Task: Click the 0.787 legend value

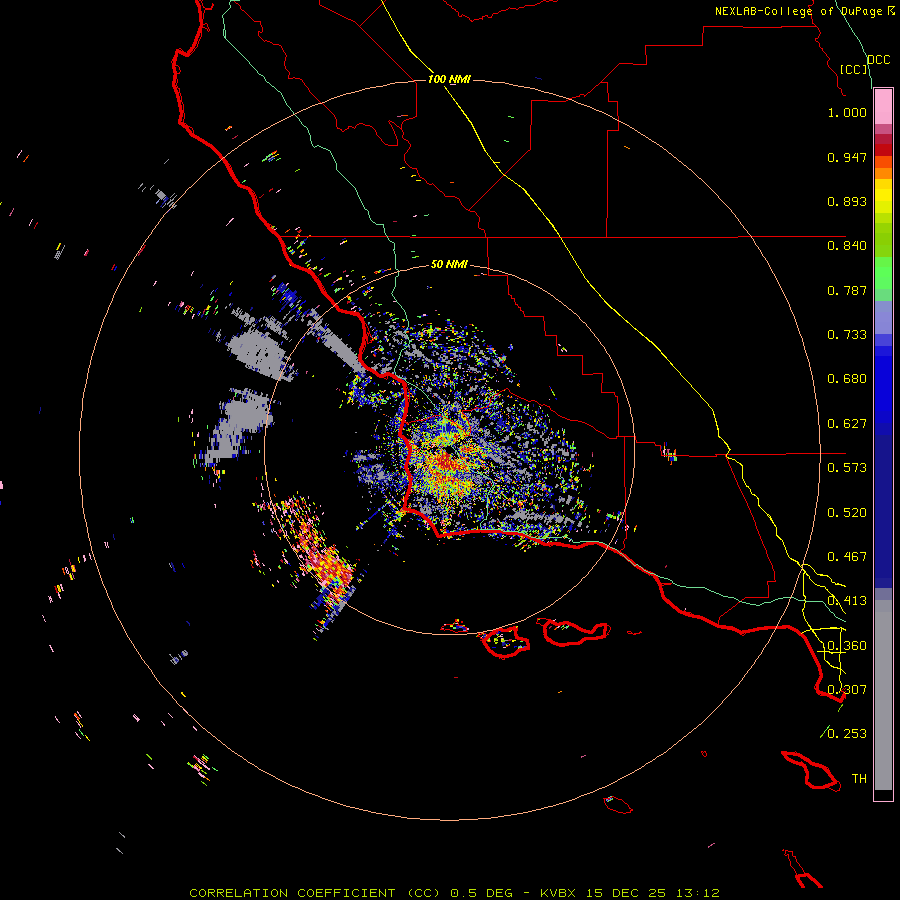Action: [x=847, y=290]
